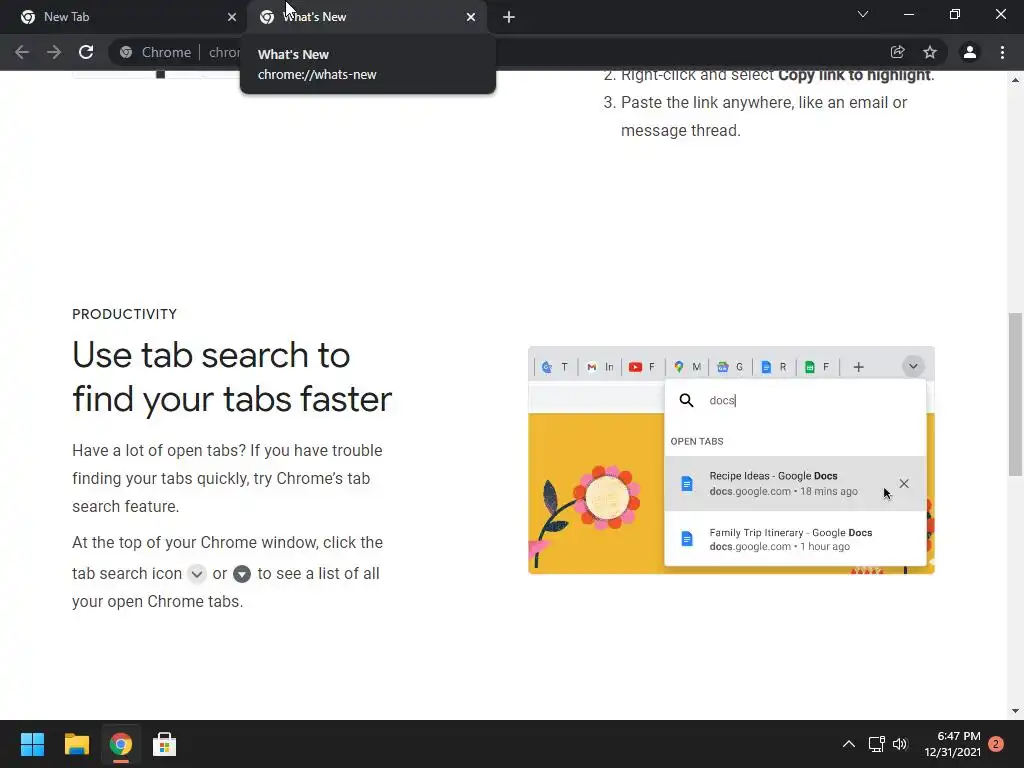The height and width of the screenshot is (768, 1024).
Task: Go forward to the next page
Action: coord(54,52)
